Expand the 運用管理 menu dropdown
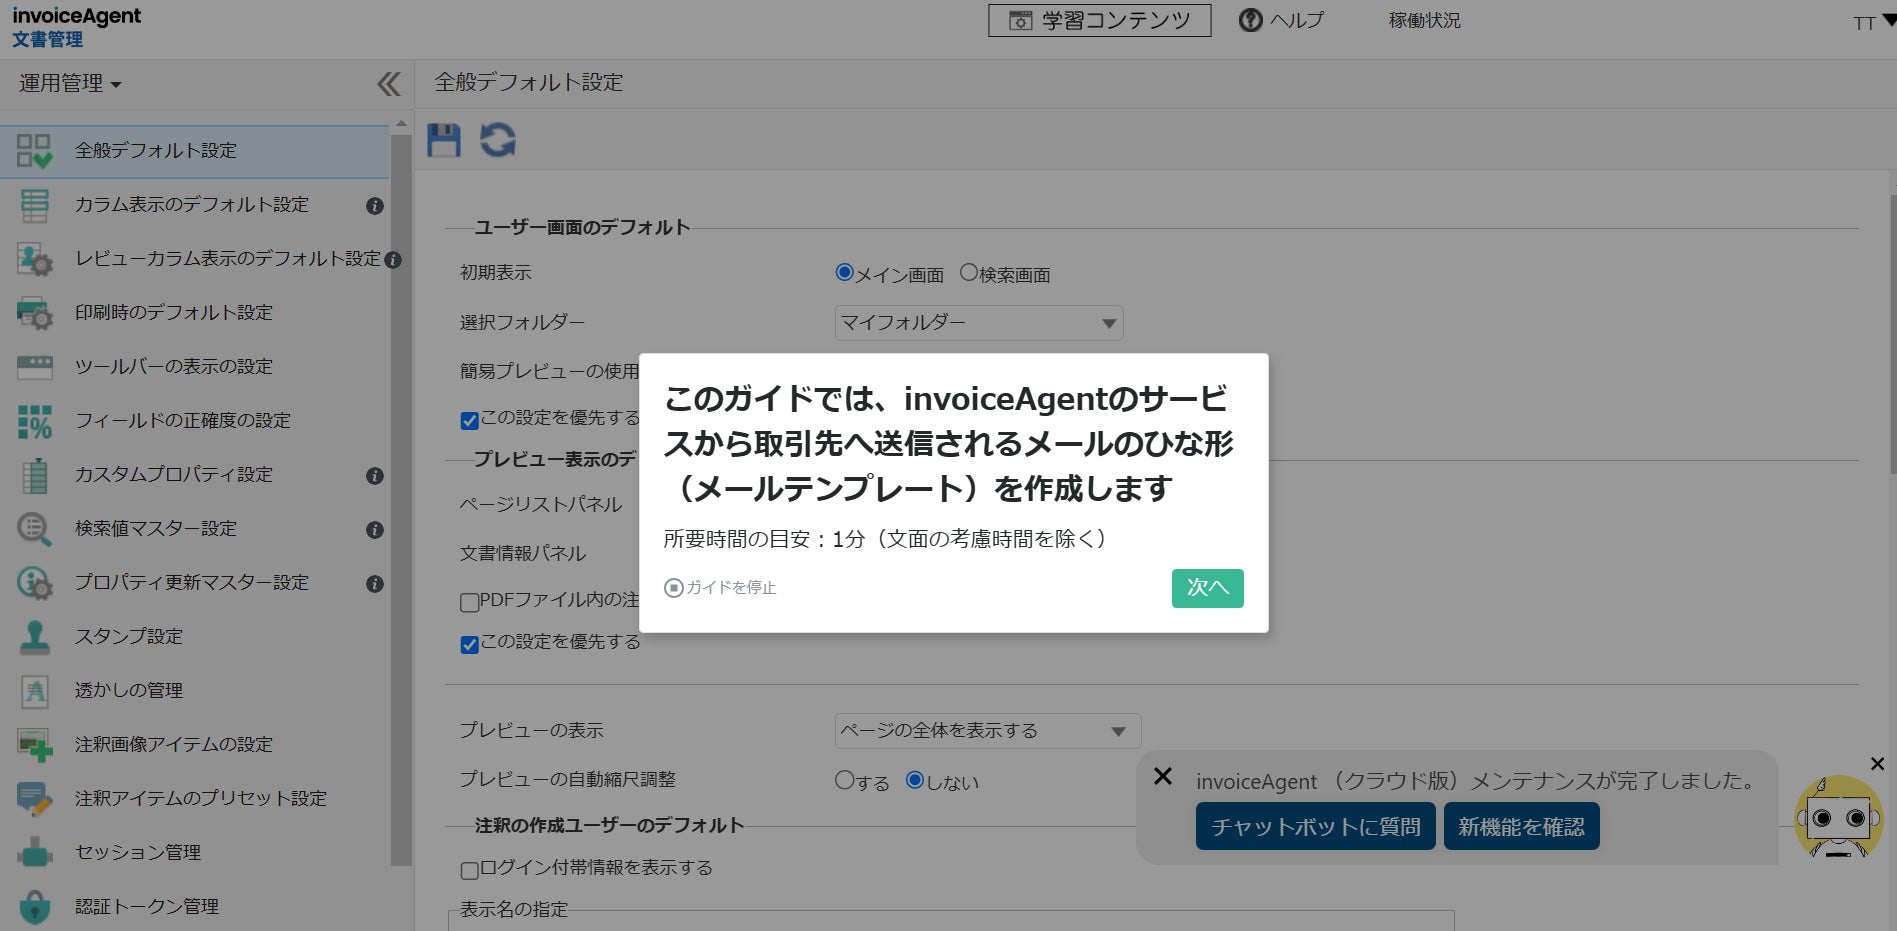The width and height of the screenshot is (1897, 931). pos(70,84)
